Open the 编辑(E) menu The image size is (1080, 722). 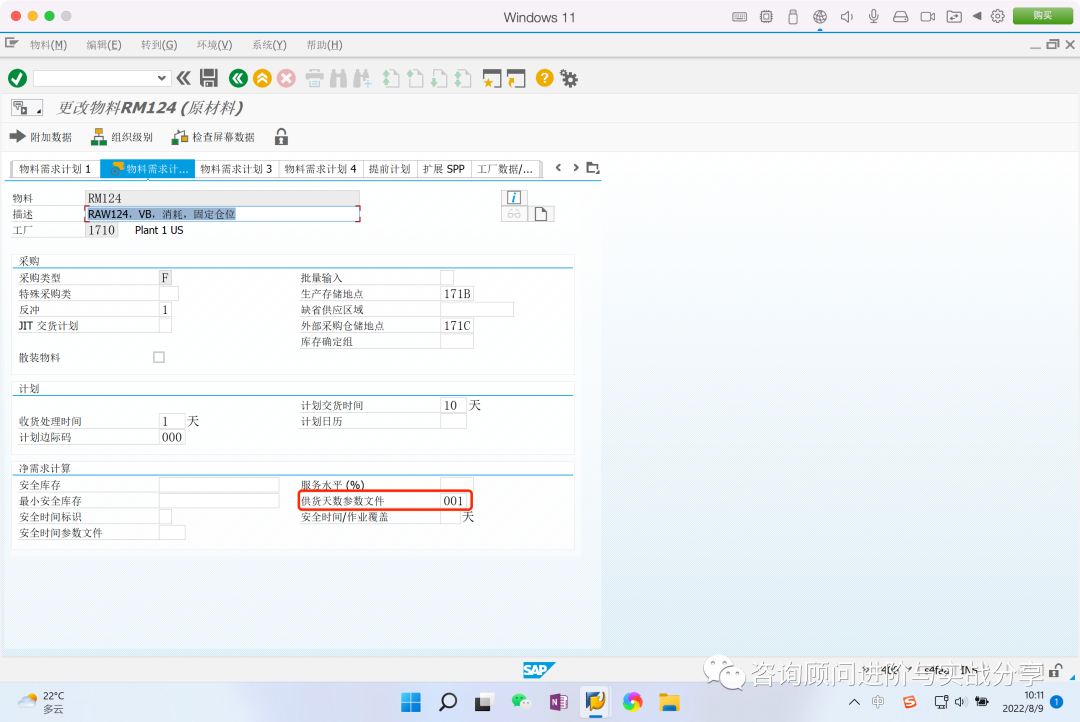[x=104, y=45]
